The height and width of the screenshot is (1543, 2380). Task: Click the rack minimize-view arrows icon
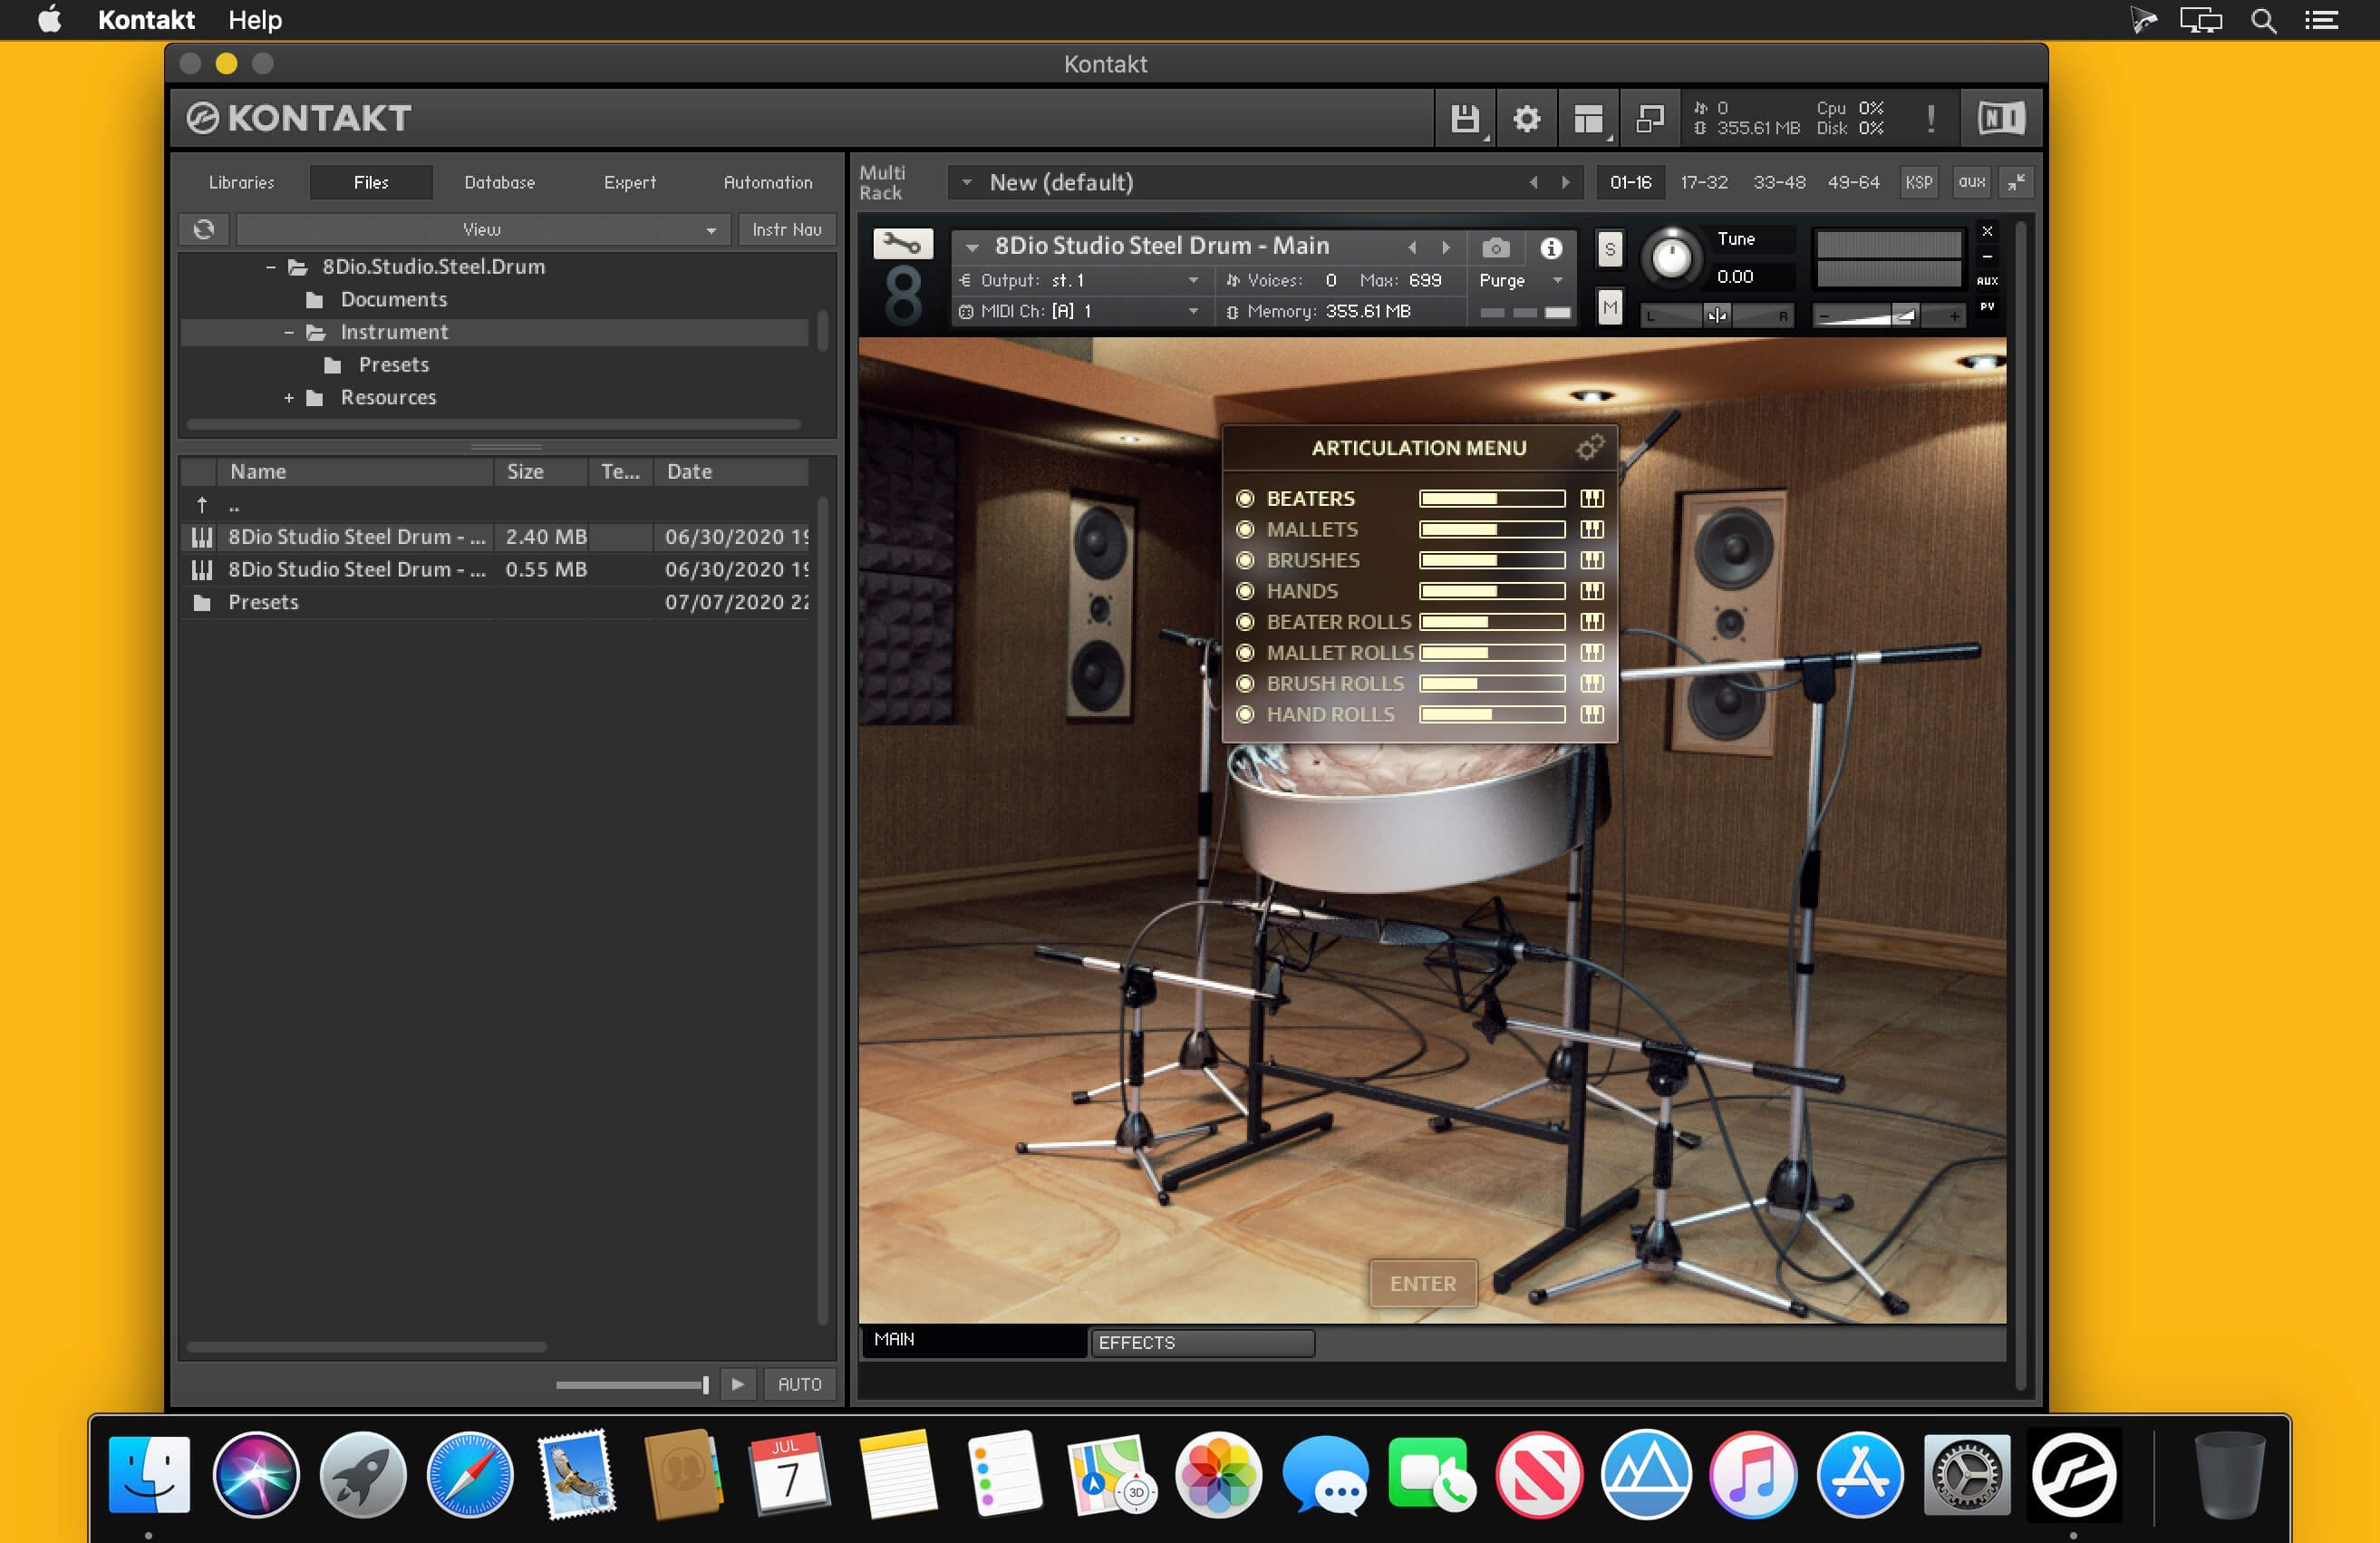point(2017,182)
